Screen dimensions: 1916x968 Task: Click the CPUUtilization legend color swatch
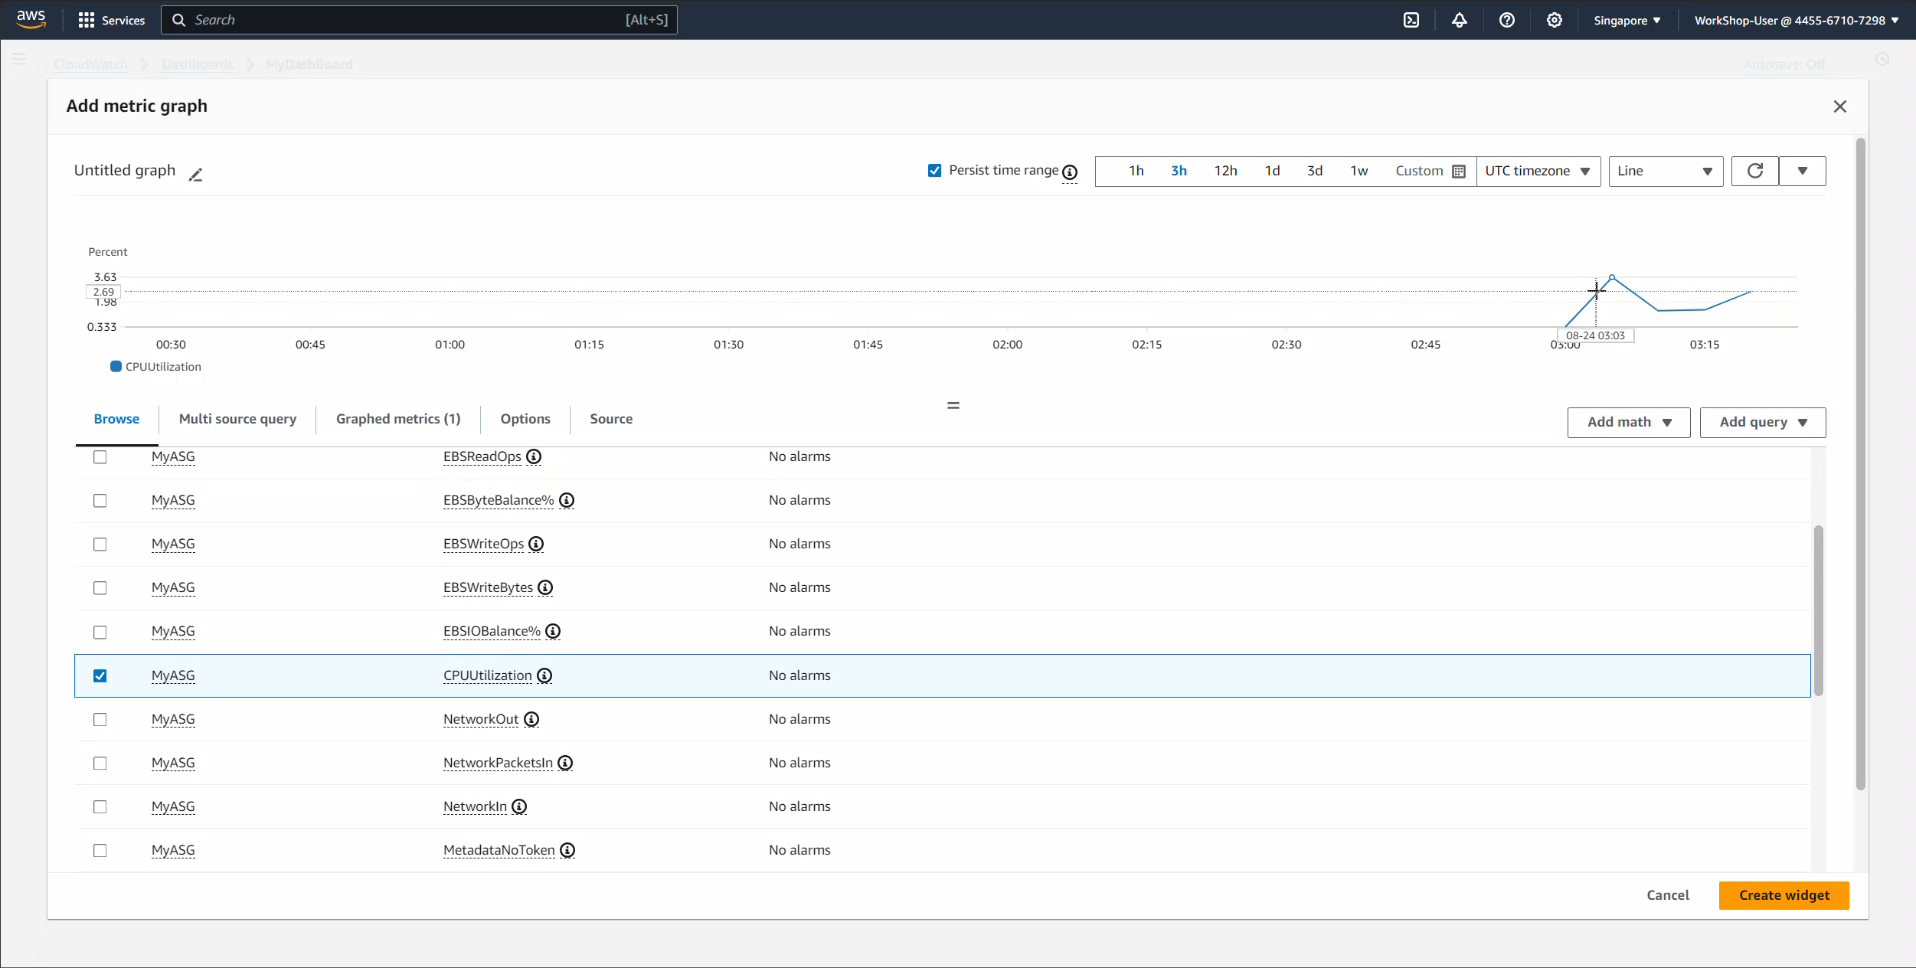(116, 367)
